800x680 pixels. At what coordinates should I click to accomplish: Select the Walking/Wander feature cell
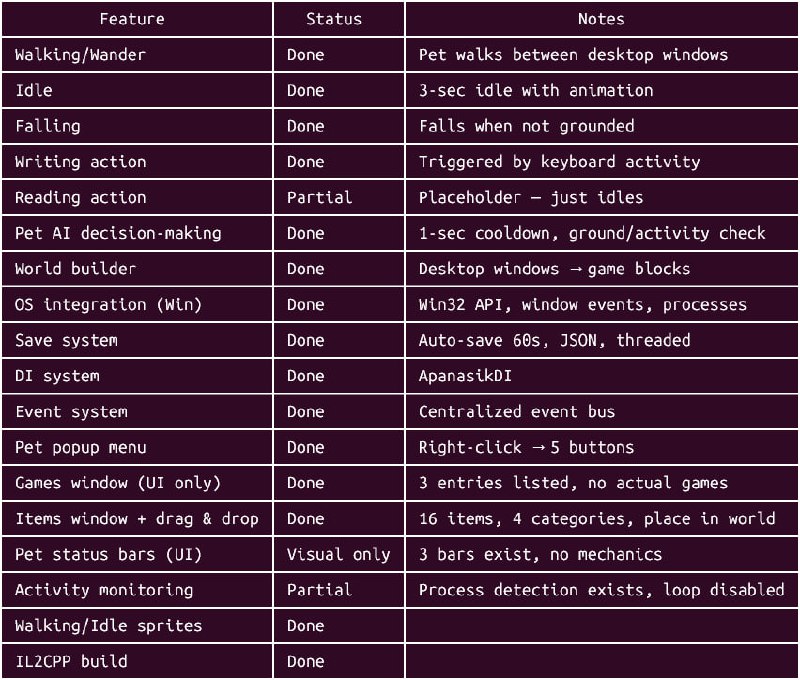coord(80,55)
